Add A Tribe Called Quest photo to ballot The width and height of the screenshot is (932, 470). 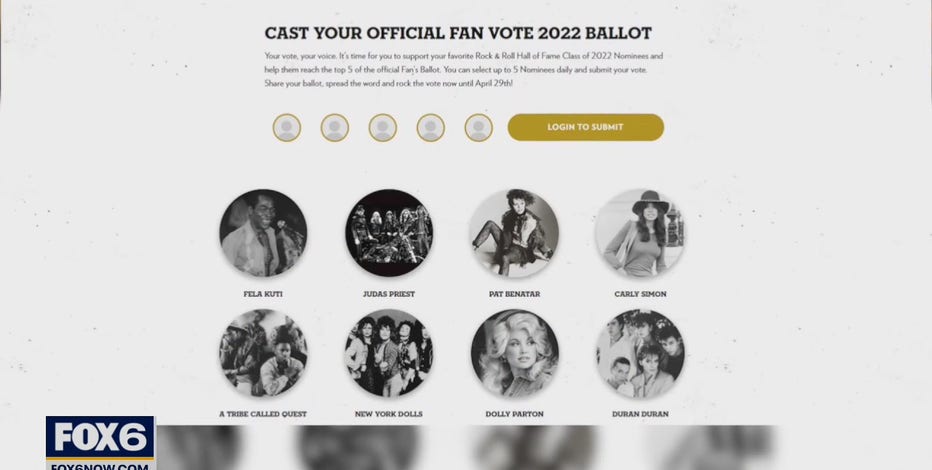point(263,353)
